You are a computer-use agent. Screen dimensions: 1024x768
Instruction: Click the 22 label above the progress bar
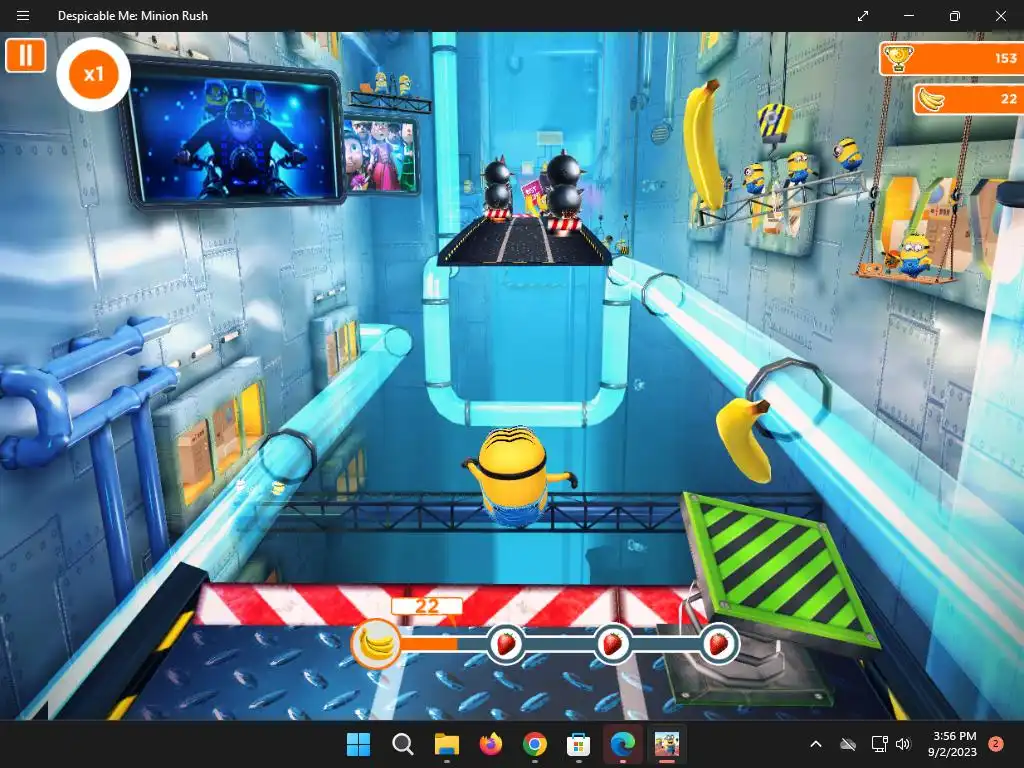pyautogui.click(x=427, y=606)
